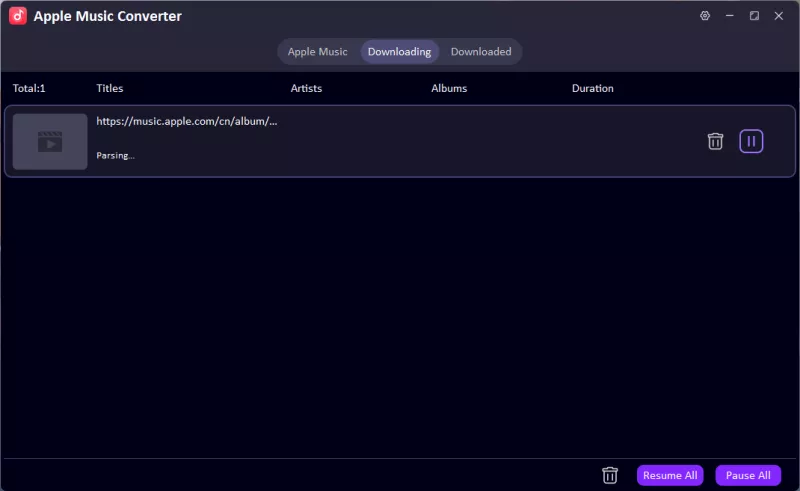The height and width of the screenshot is (491, 800).
Task: Click the Artists column header
Action: coord(306,88)
